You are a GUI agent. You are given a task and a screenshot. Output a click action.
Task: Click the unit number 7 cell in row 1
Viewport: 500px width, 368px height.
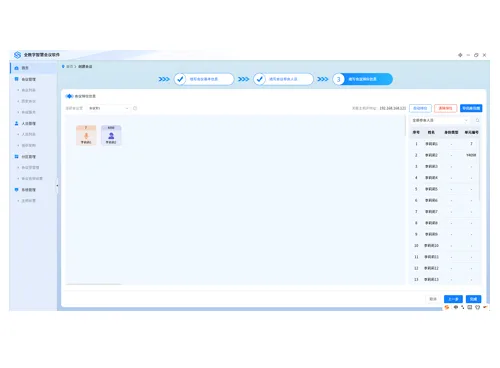[x=471, y=144]
